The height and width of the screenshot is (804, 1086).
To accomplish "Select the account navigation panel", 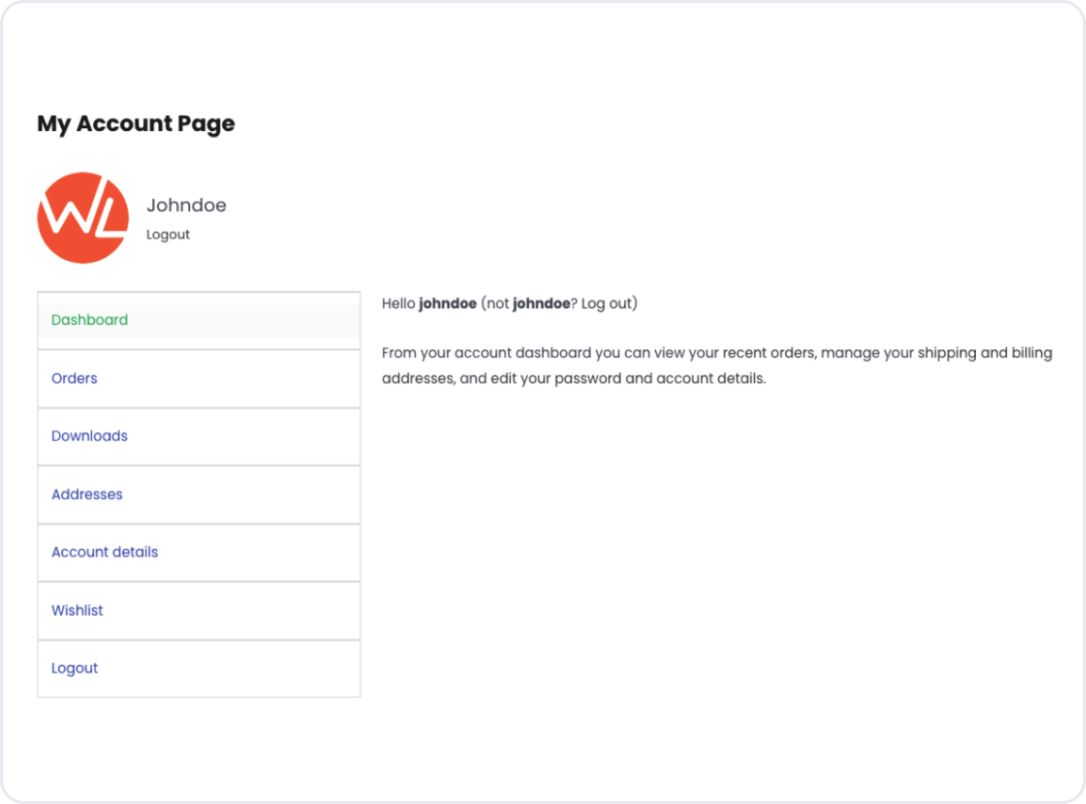I will 198,494.
